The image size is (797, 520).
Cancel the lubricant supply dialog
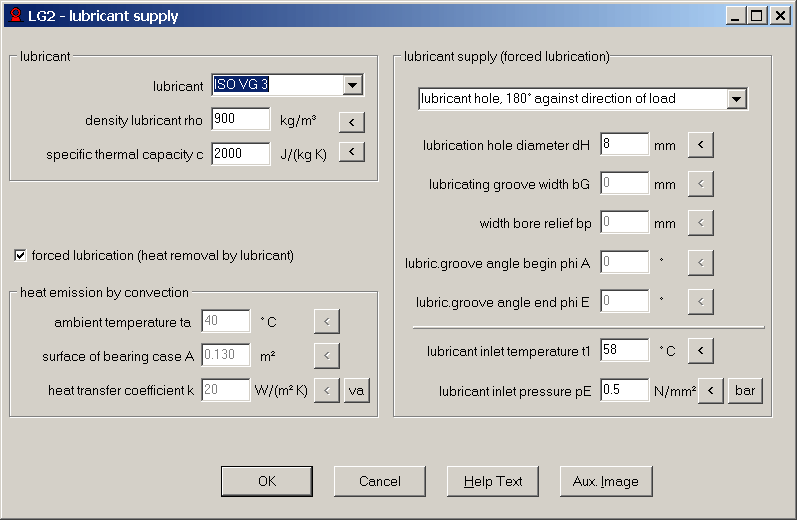pos(380,481)
